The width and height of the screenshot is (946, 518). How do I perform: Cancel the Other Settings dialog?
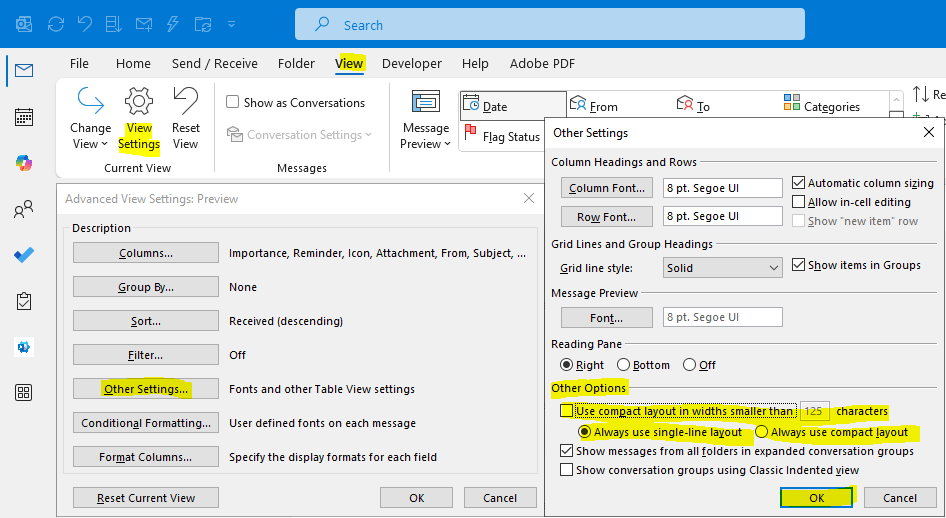900,497
